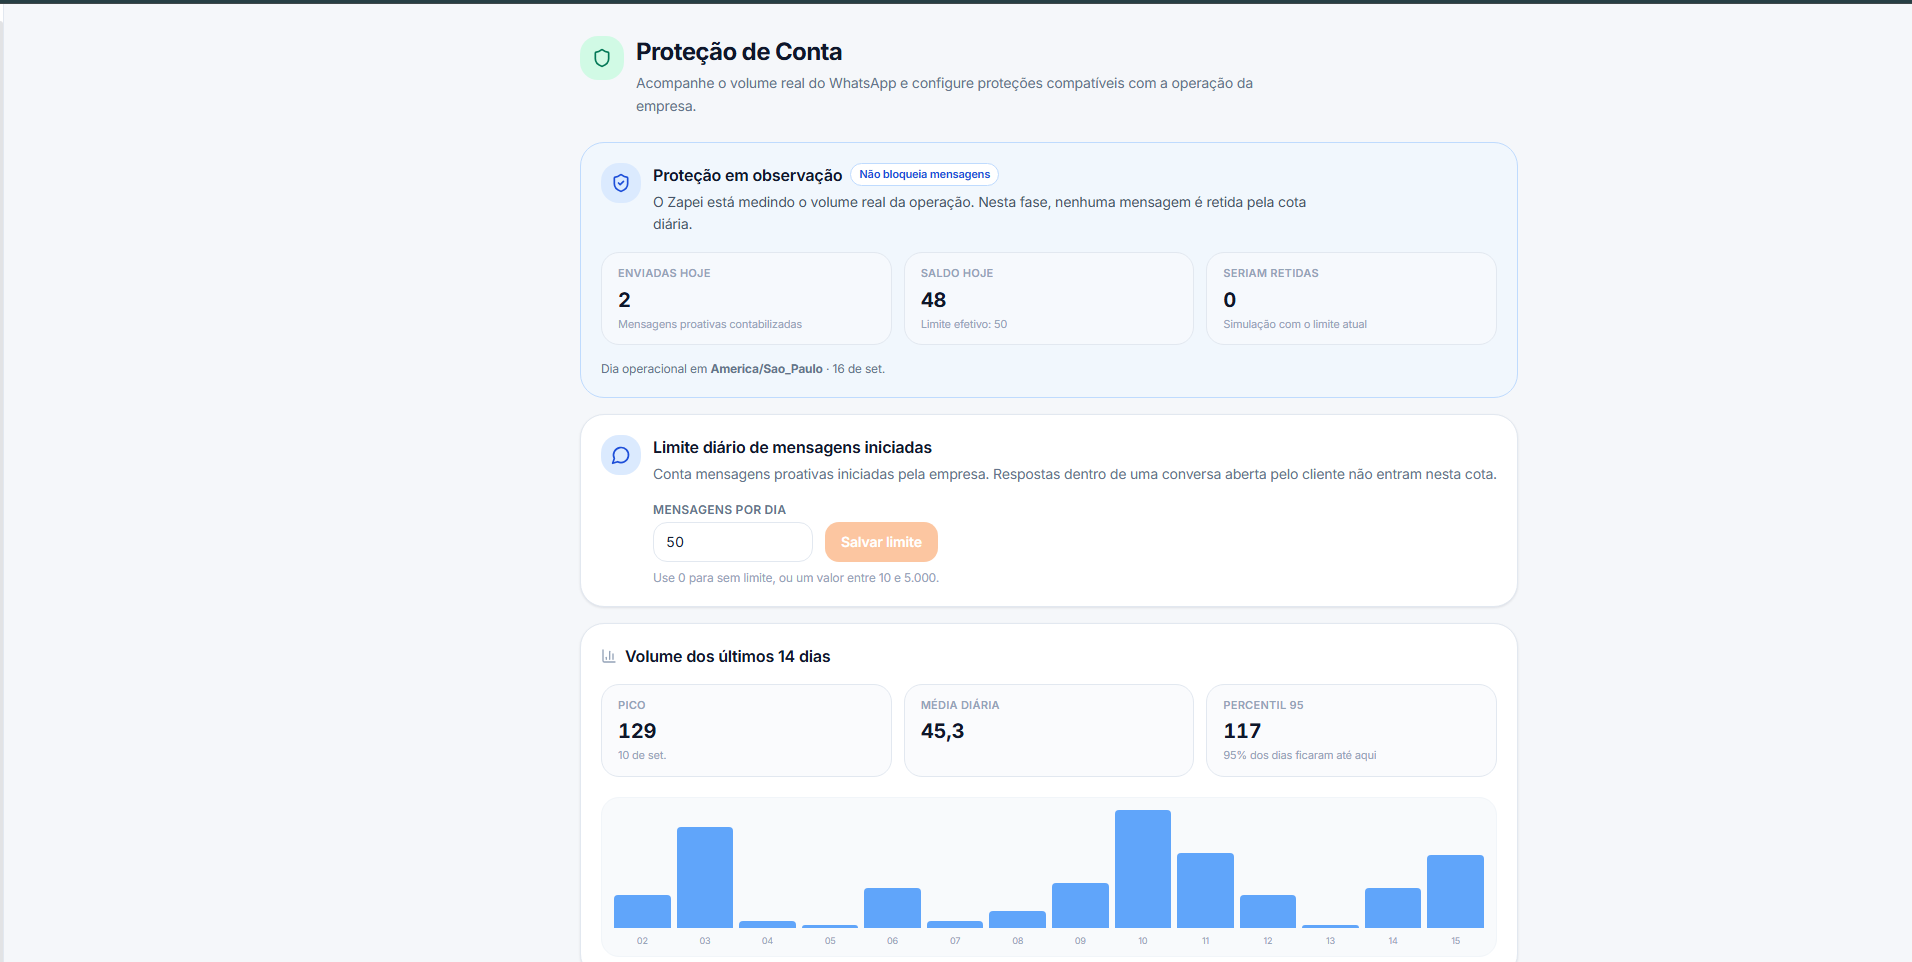Click the Limite diário de mensagens iniciadas heading
1912x962 pixels.
792,447
